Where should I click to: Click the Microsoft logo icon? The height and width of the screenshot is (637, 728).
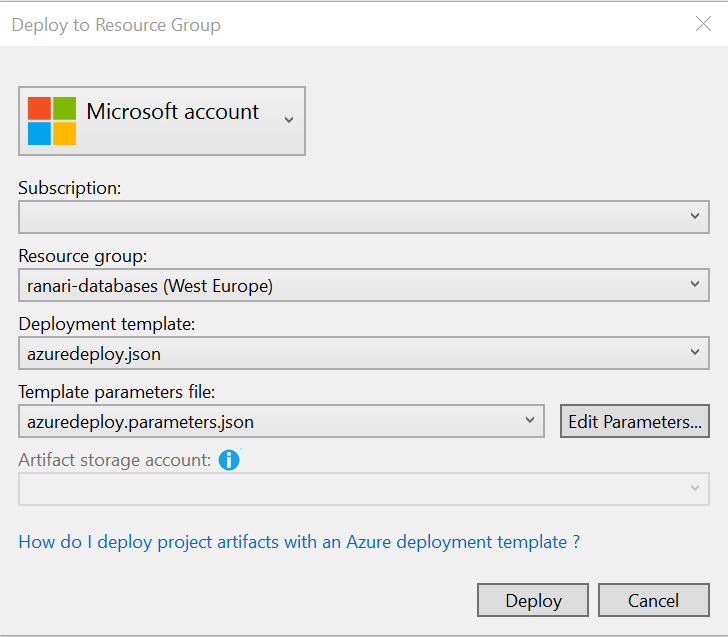click(x=52, y=121)
